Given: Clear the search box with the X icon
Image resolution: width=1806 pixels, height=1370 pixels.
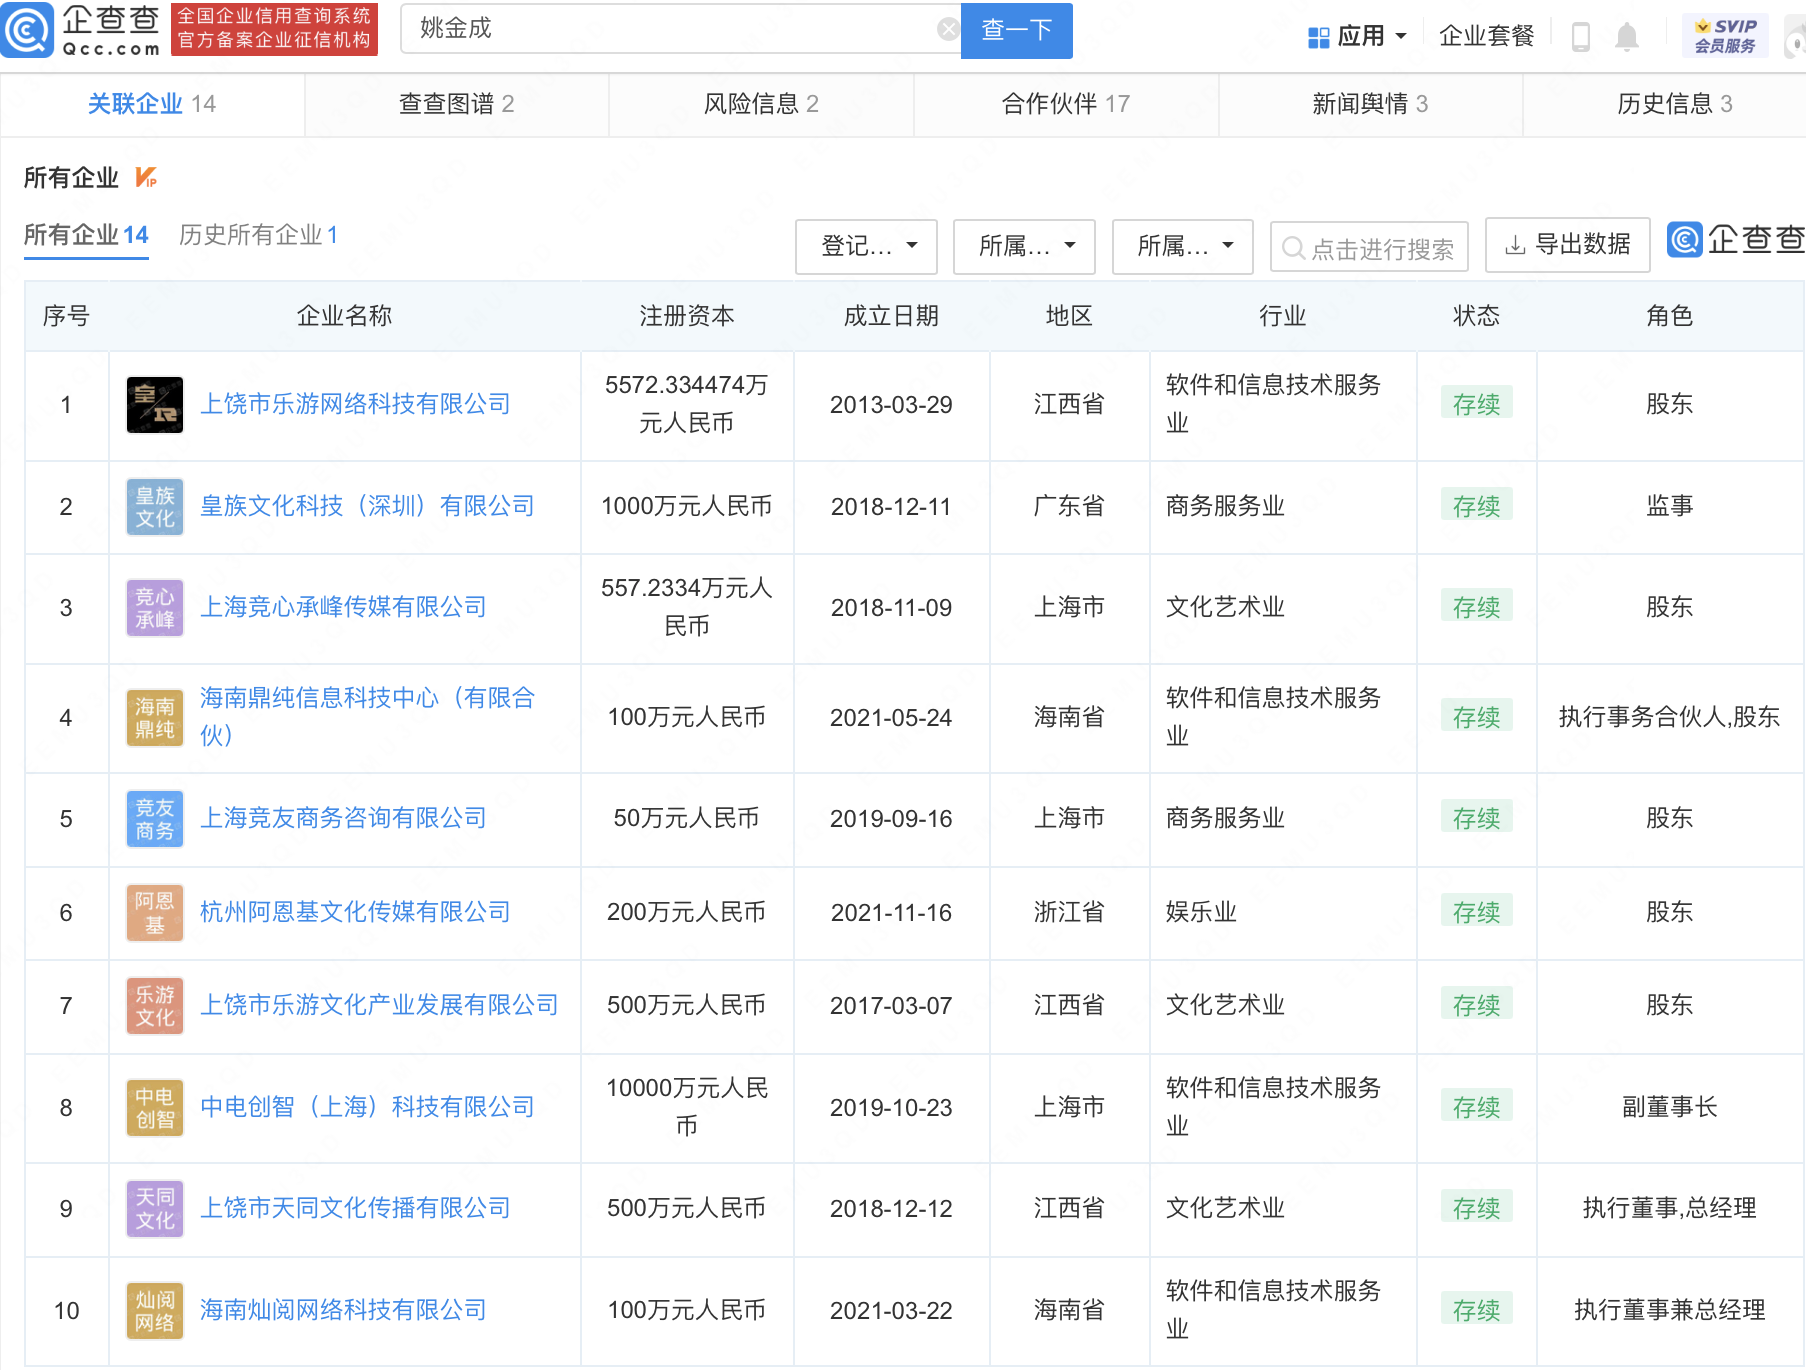Looking at the screenshot, I should (947, 29).
